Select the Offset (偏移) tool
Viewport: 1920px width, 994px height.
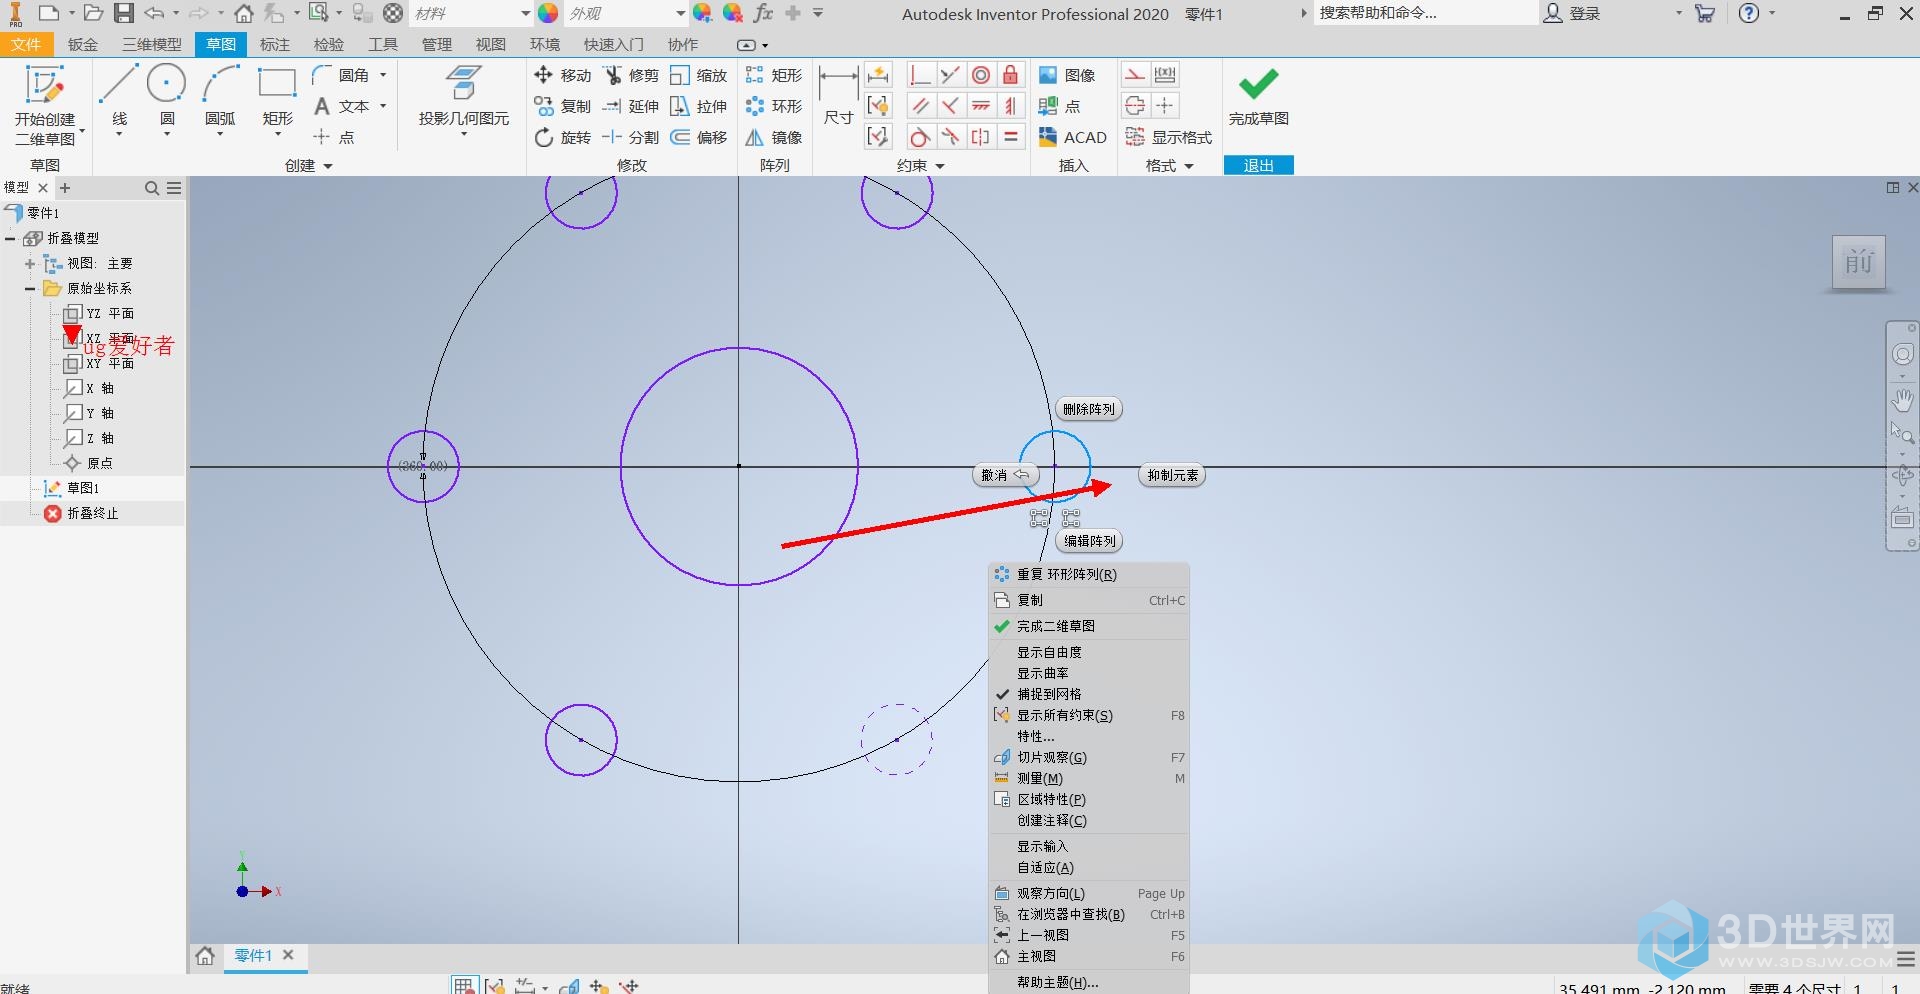click(699, 137)
